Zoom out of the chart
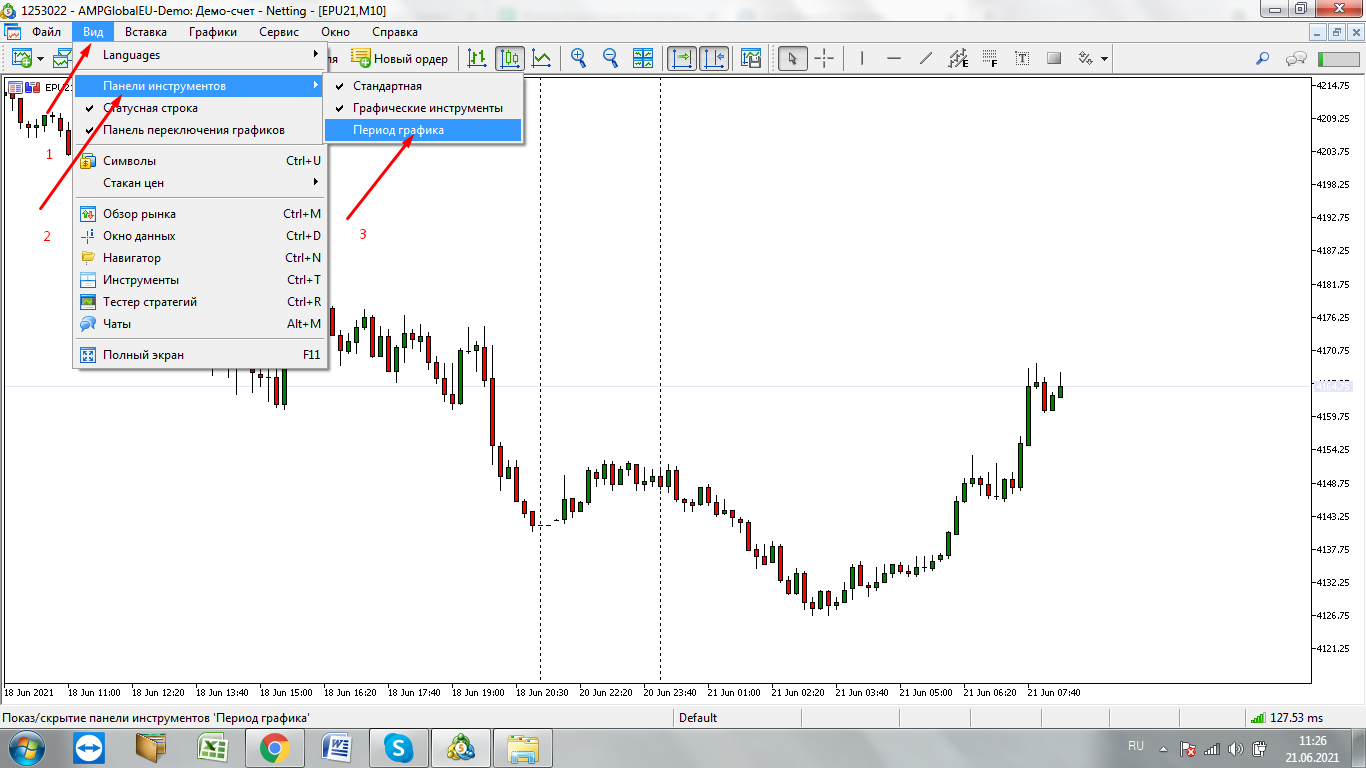Image resolution: width=1366 pixels, height=768 pixels. click(x=610, y=58)
